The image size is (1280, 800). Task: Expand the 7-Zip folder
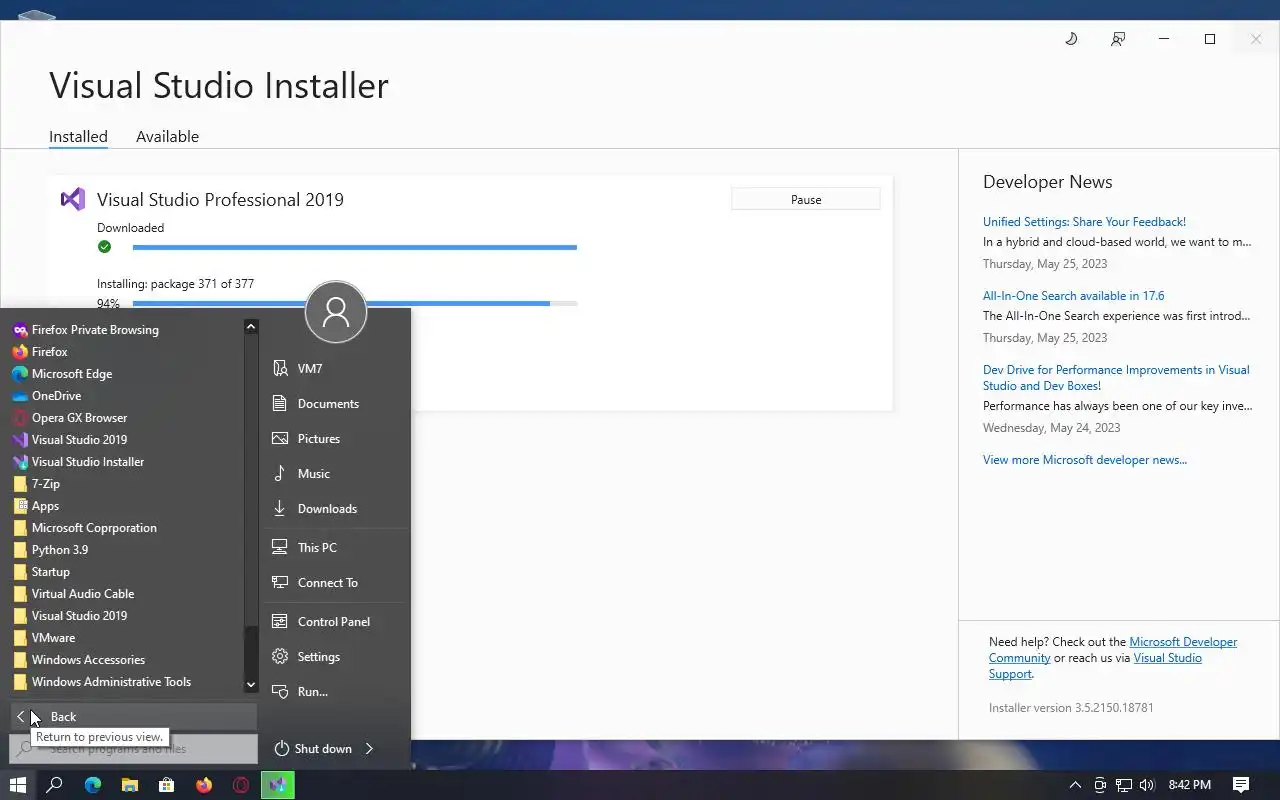pyautogui.click(x=126, y=484)
